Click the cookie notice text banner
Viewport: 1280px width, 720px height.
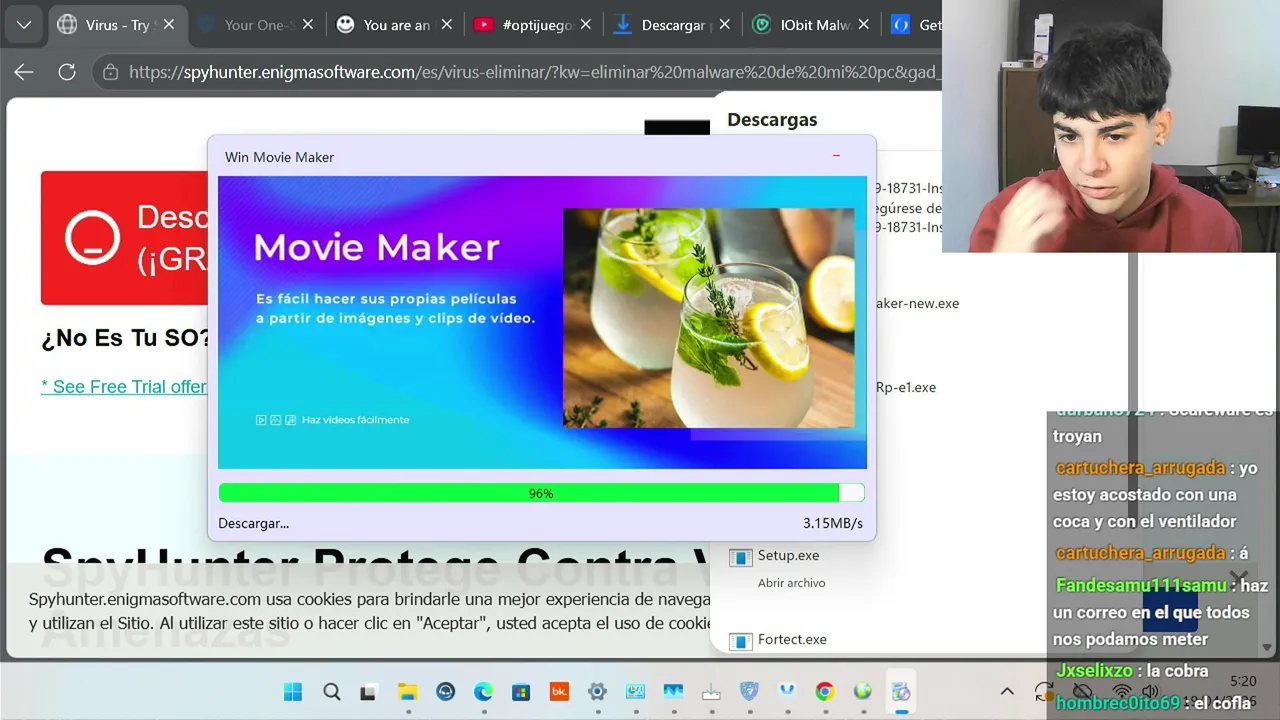click(369, 611)
